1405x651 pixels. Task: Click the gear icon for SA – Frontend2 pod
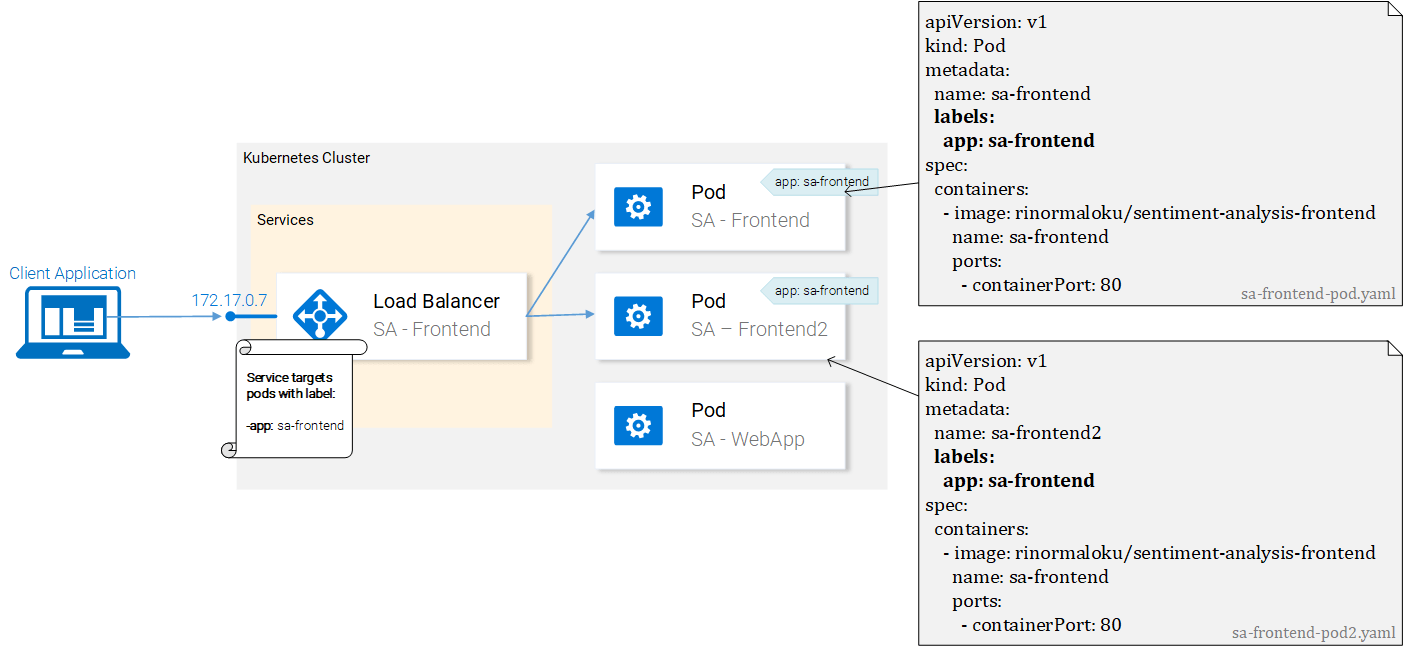637,316
